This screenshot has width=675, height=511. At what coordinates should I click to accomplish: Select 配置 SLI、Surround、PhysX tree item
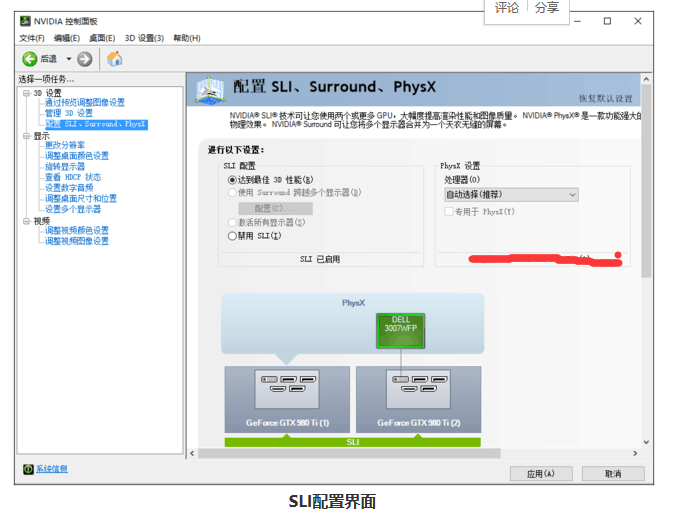tap(96, 124)
